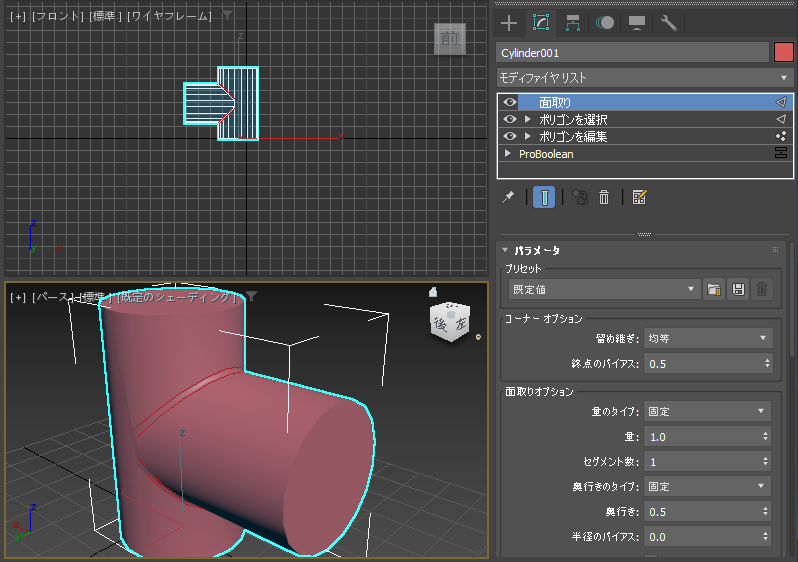Collapse the パラメータ rollout
798x562 pixels.
(505, 250)
